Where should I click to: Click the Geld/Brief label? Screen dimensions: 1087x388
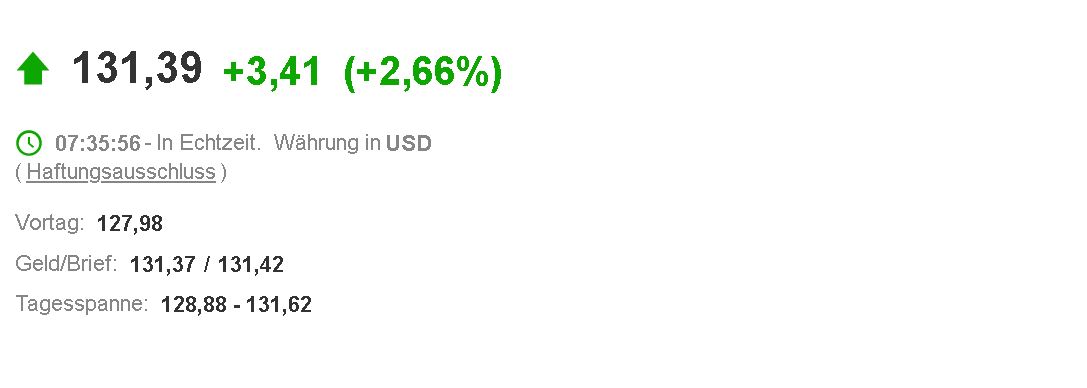67,264
